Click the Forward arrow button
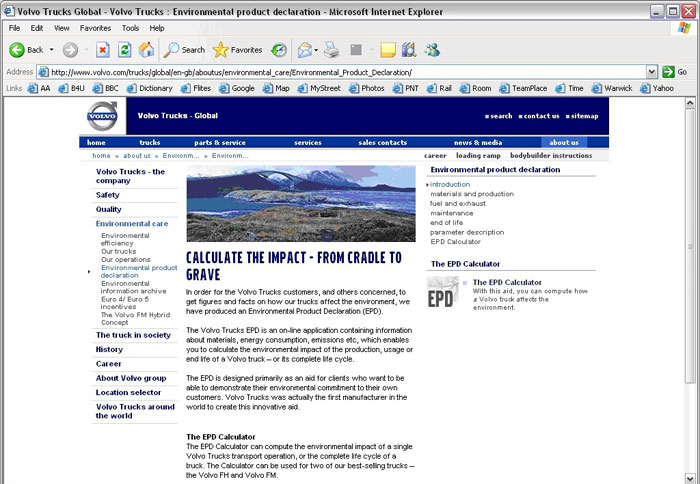700x484 pixels. click(x=70, y=50)
